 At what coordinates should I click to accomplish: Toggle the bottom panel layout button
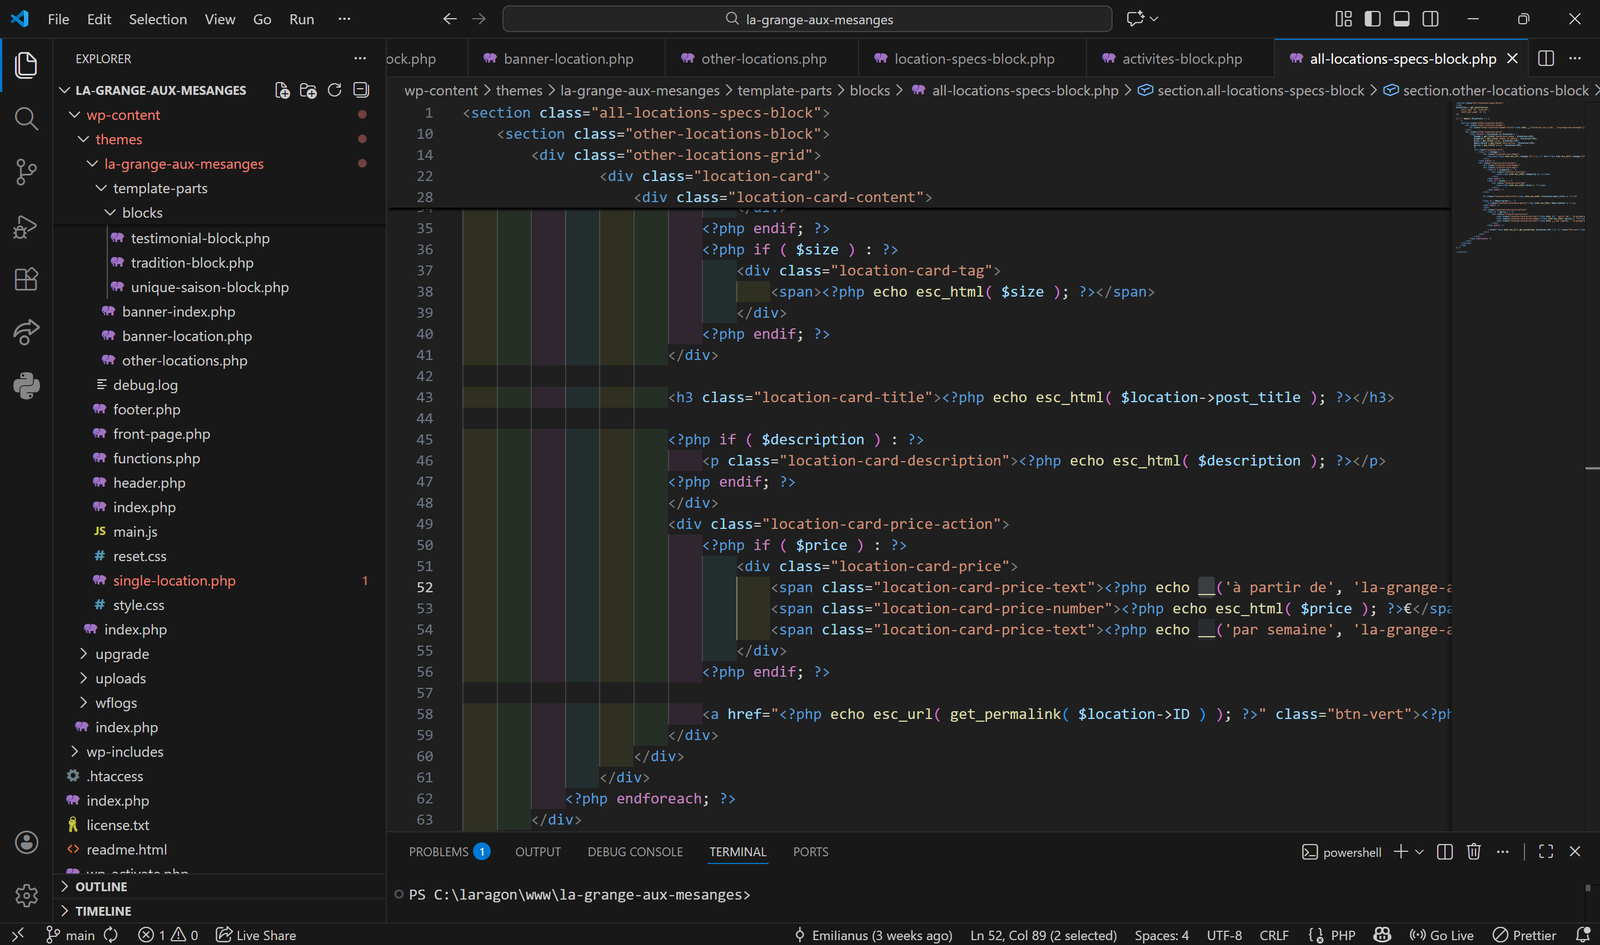pos(1401,19)
